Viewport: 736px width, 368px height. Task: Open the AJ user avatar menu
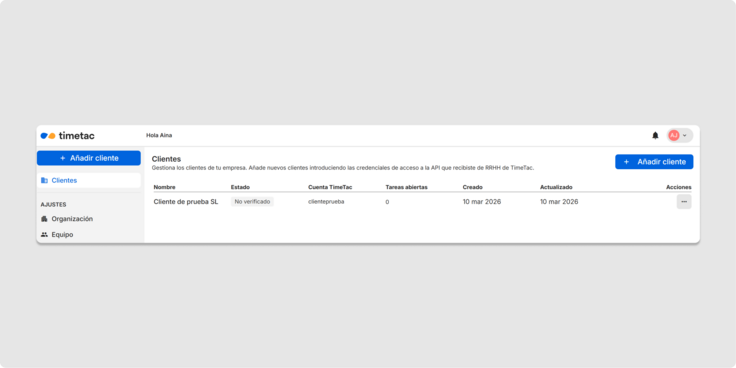tap(680, 135)
